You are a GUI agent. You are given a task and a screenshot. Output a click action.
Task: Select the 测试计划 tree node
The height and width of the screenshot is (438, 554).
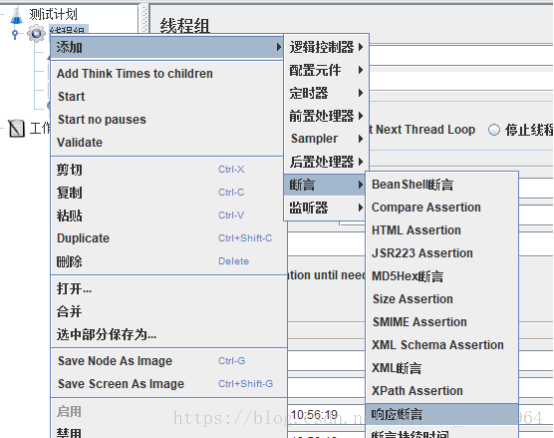tap(53, 14)
